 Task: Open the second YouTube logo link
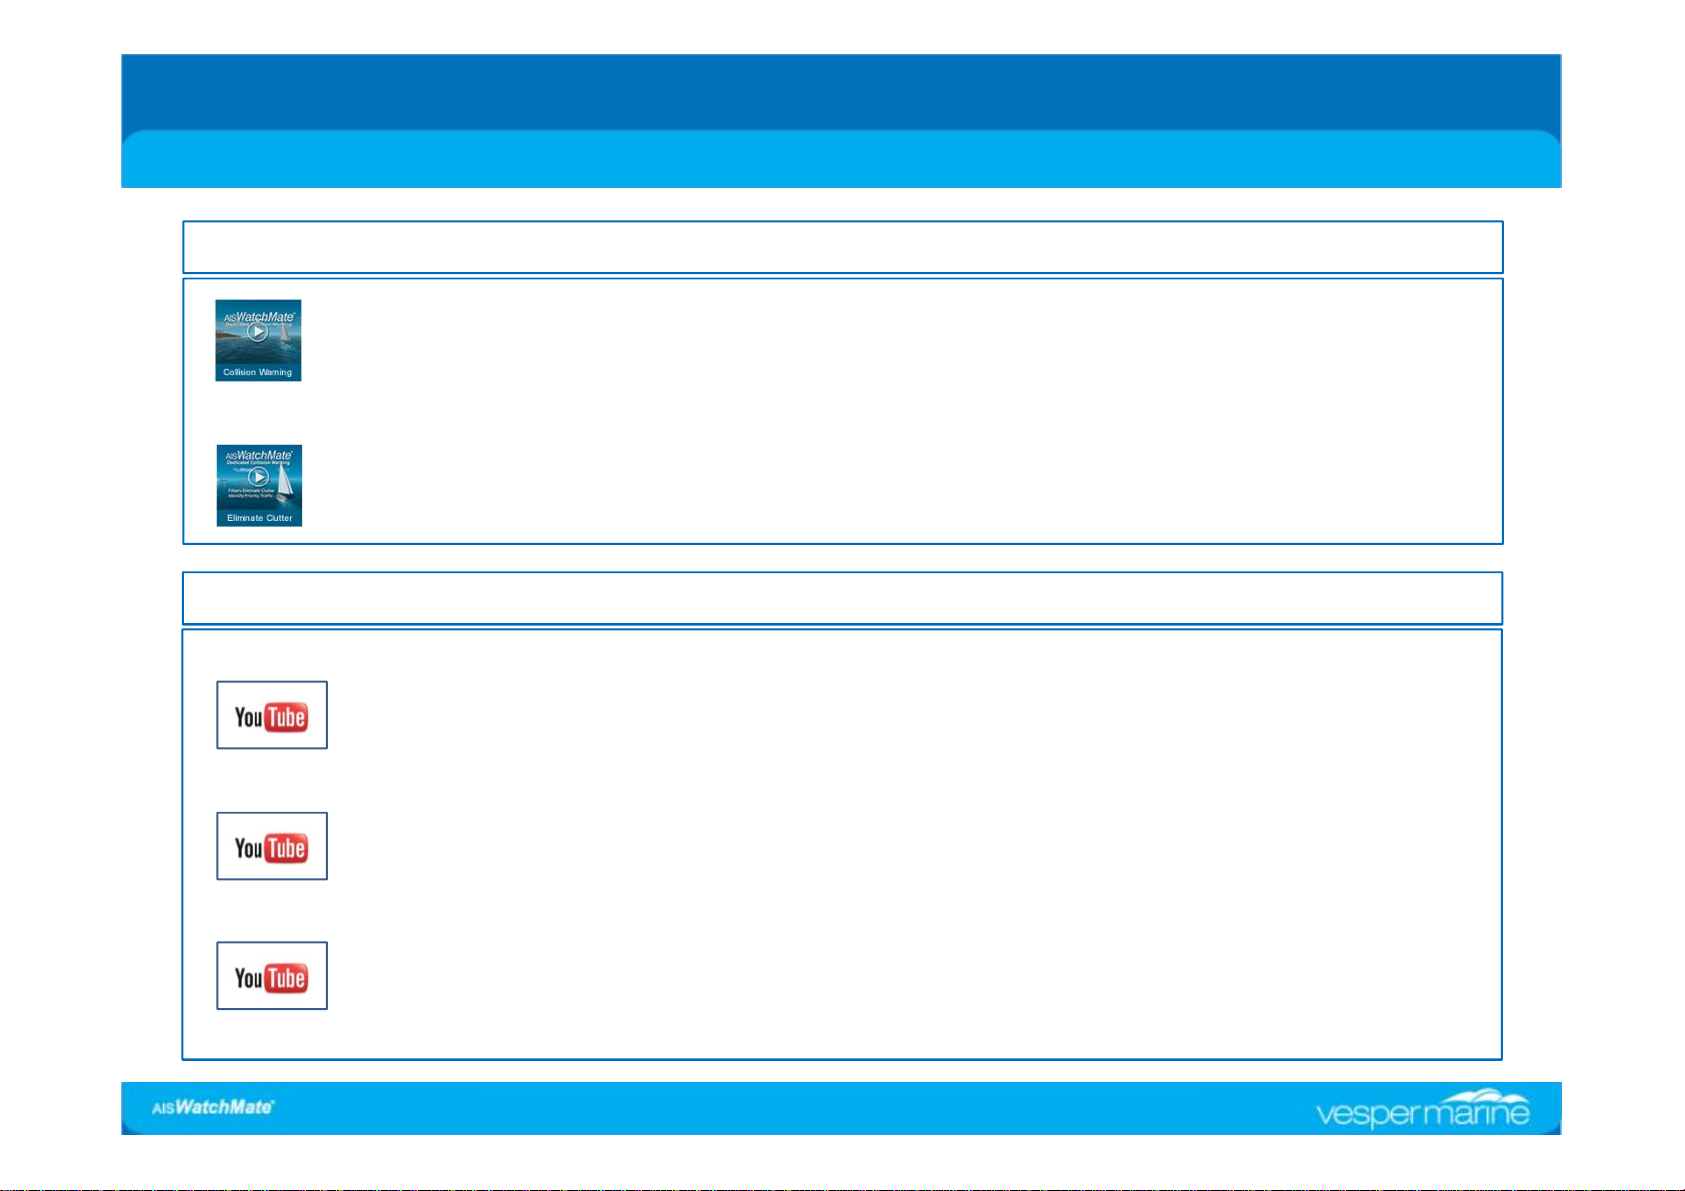pos(272,846)
